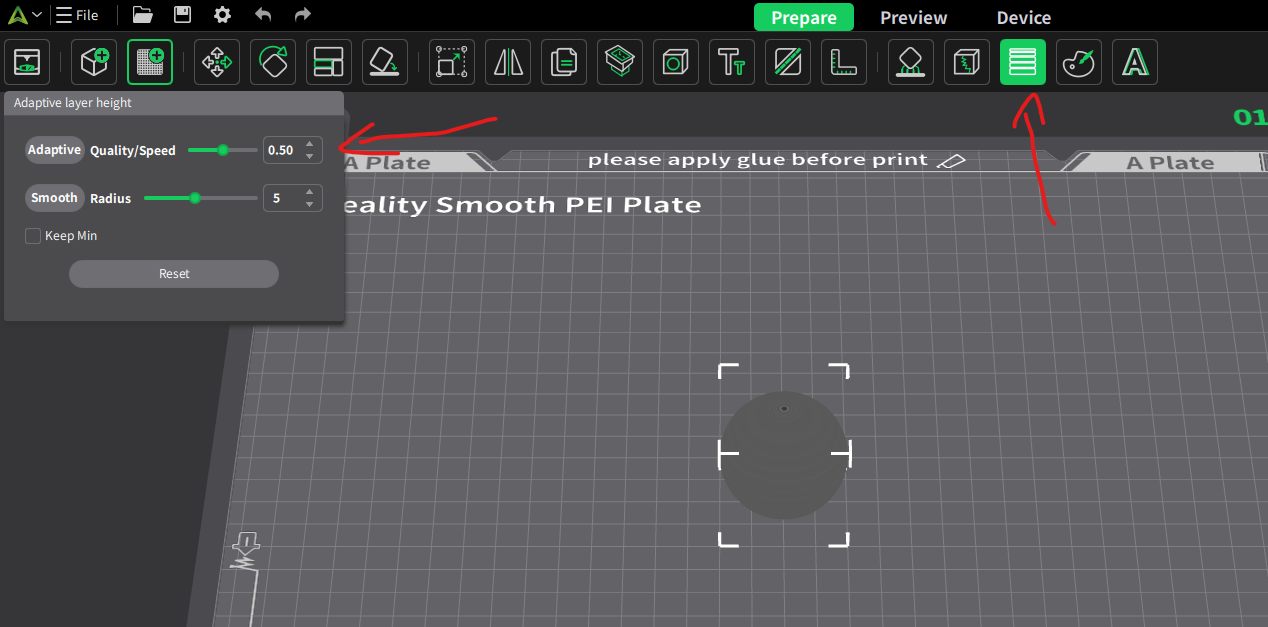The width and height of the screenshot is (1268, 627).
Task: Select the Text emboss tool
Action: (x=733, y=62)
